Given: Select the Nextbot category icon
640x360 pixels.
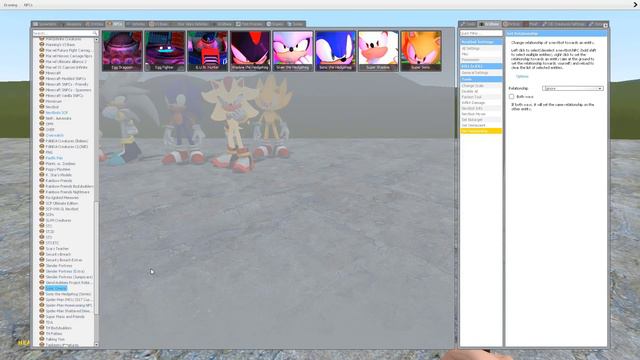Looking at the screenshot, I should pos(42,107).
